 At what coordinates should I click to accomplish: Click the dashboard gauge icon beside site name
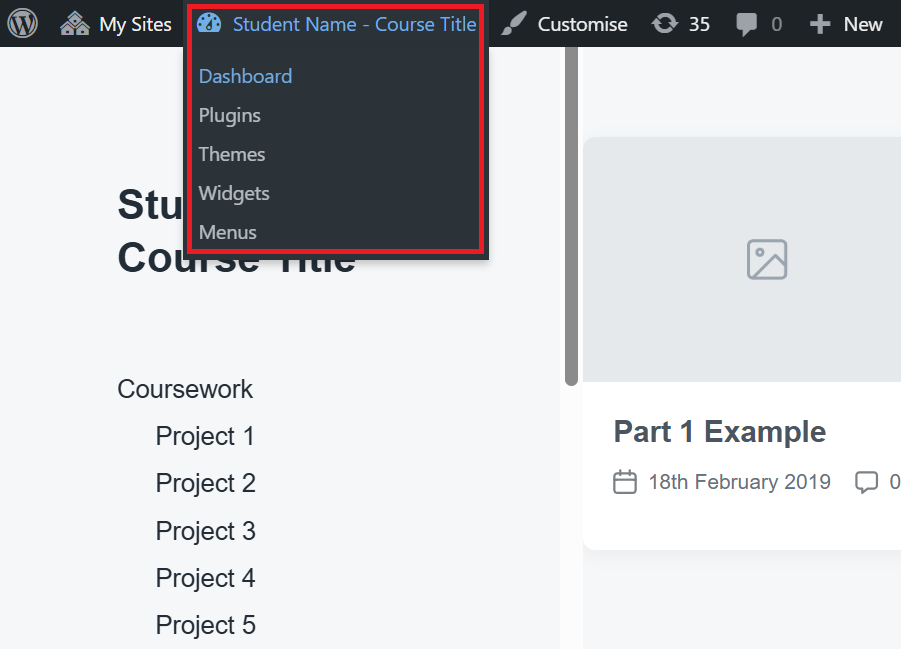point(209,24)
